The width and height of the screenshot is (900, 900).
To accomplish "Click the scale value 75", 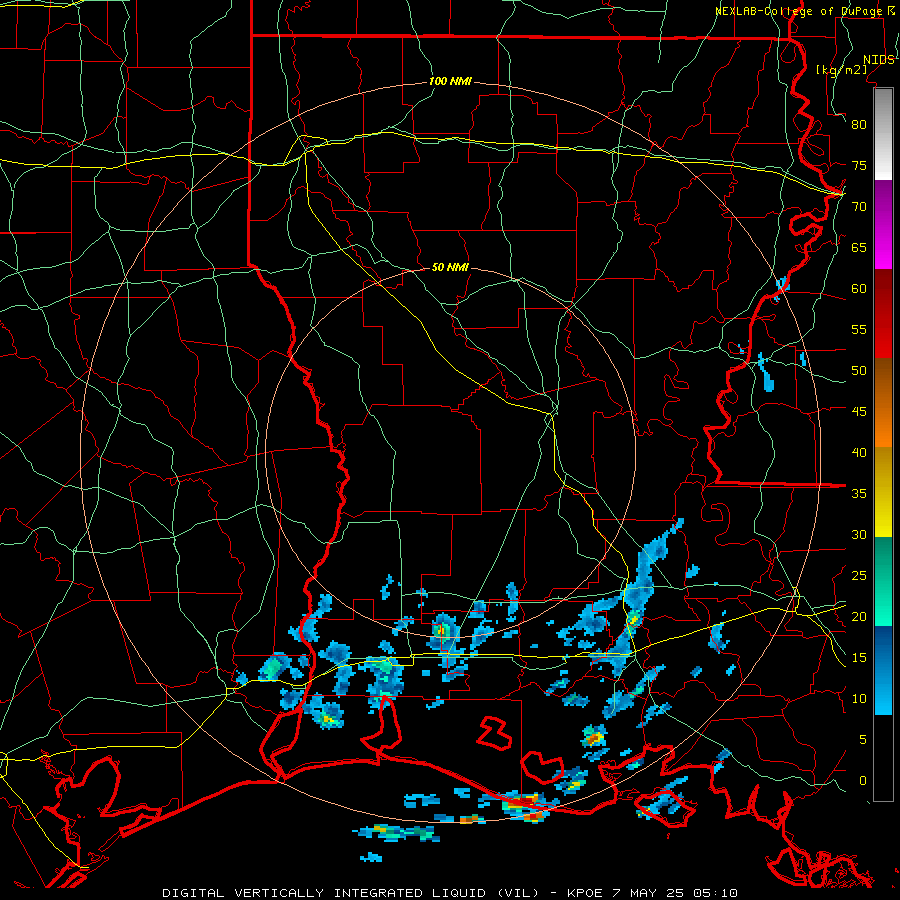I will [x=859, y=165].
